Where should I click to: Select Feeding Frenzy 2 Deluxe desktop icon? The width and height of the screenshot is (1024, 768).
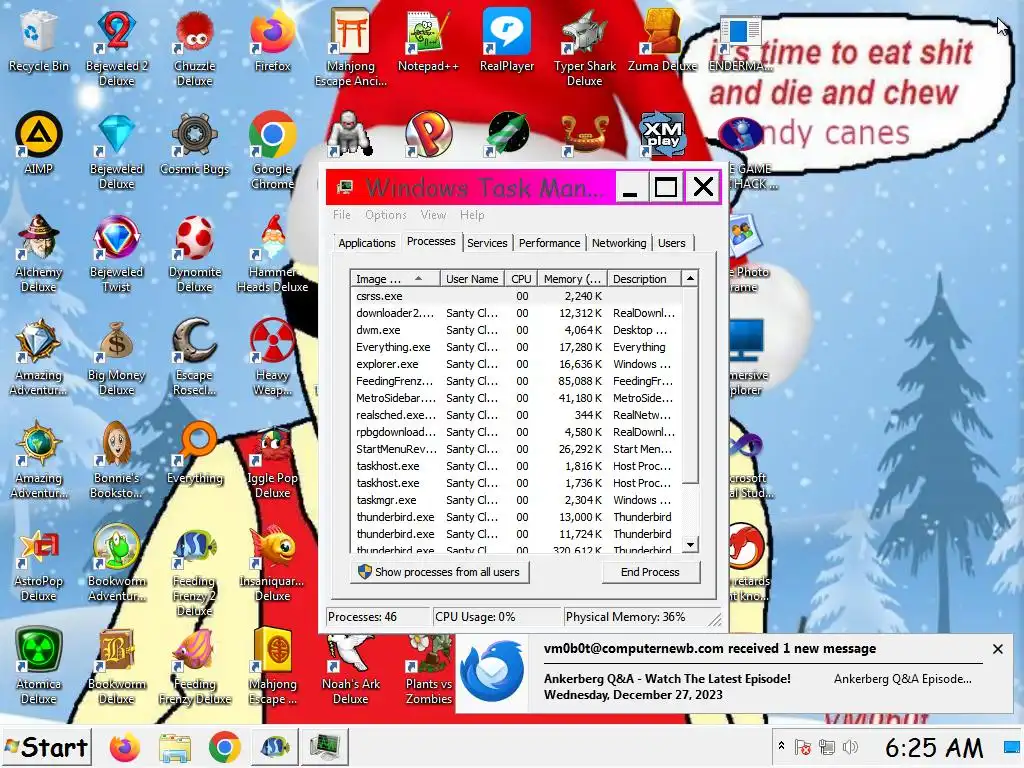tap(195, 571)
